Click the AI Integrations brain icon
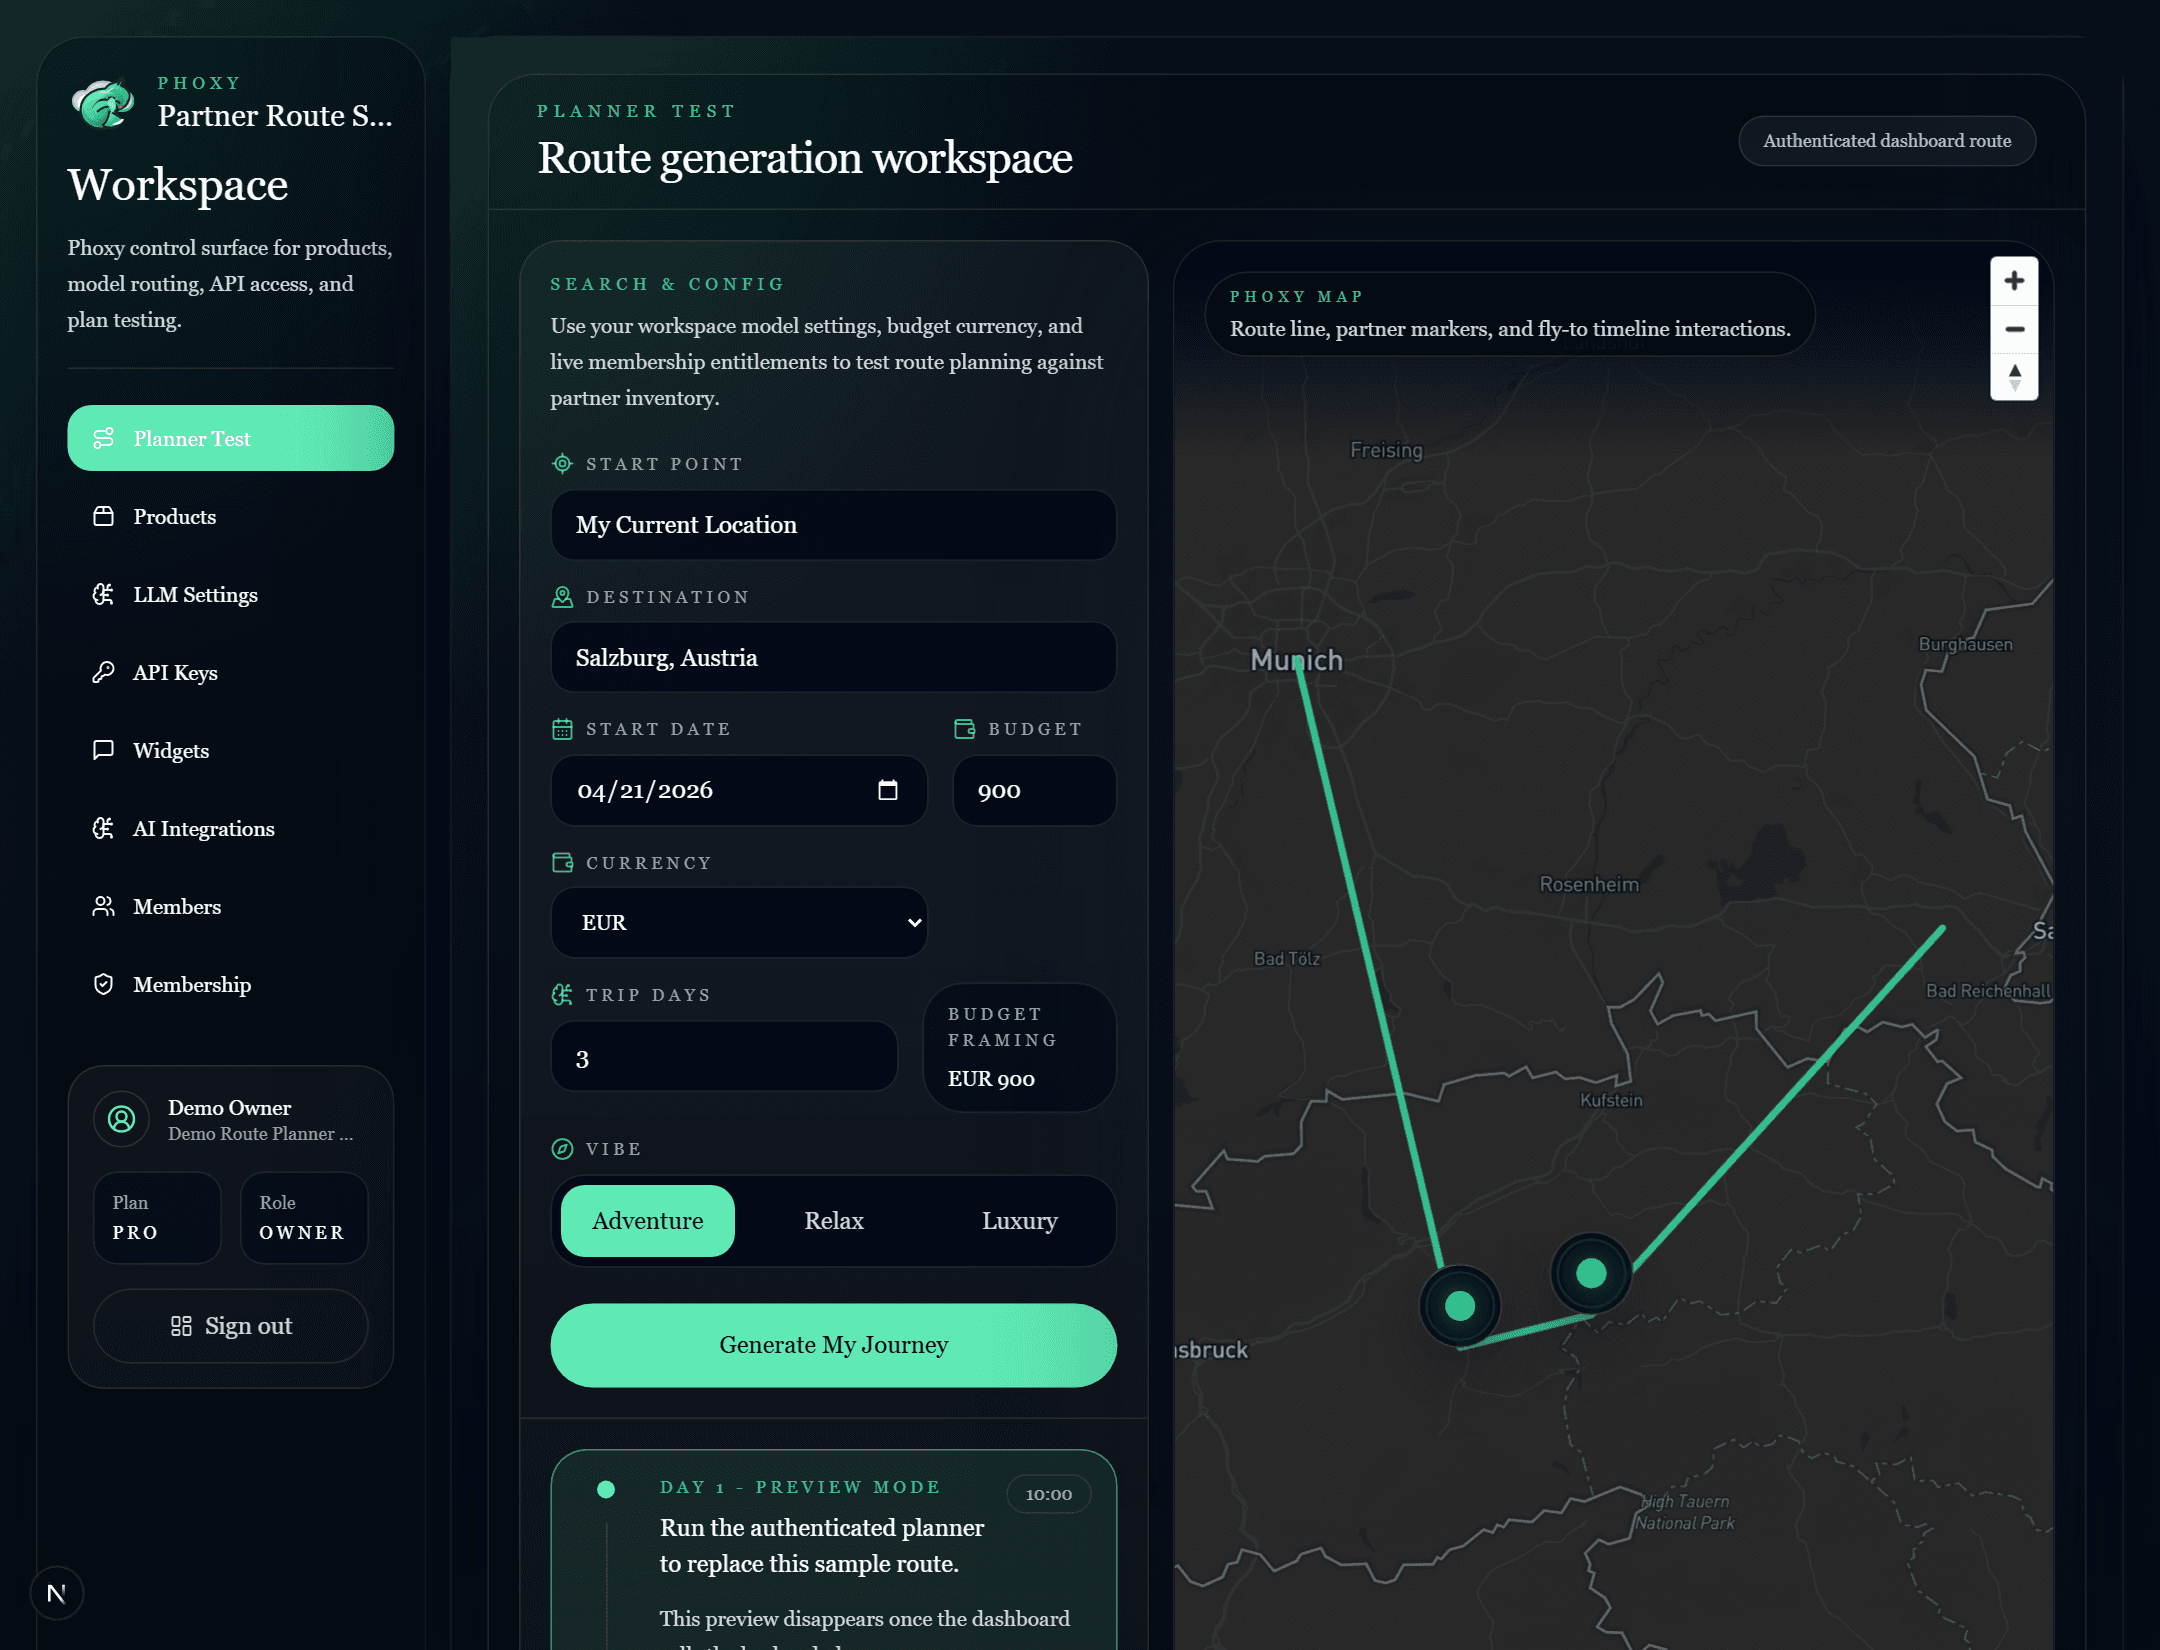The height and width of the screenshot is (1650, 2160). [103, 828]
